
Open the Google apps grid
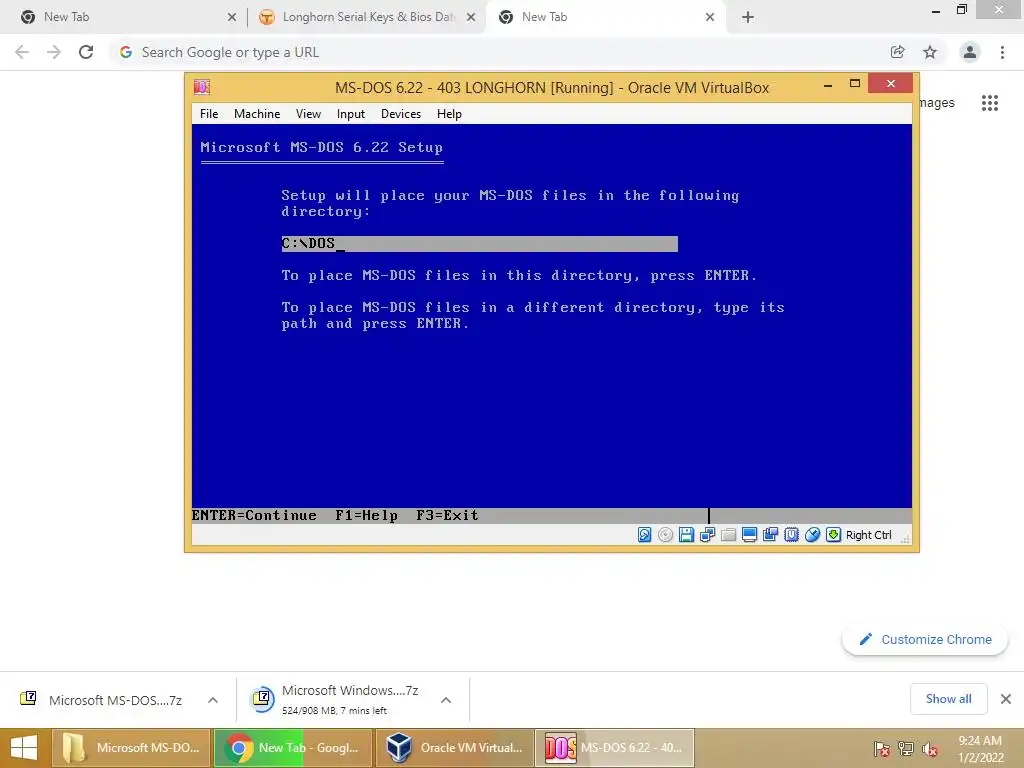pos(990,103)
